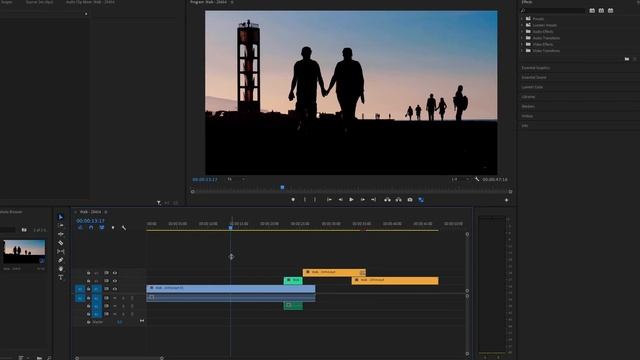The image size is (640, 360).
Task: Play the sequence in Program monitor
Action: coord(351,200)
